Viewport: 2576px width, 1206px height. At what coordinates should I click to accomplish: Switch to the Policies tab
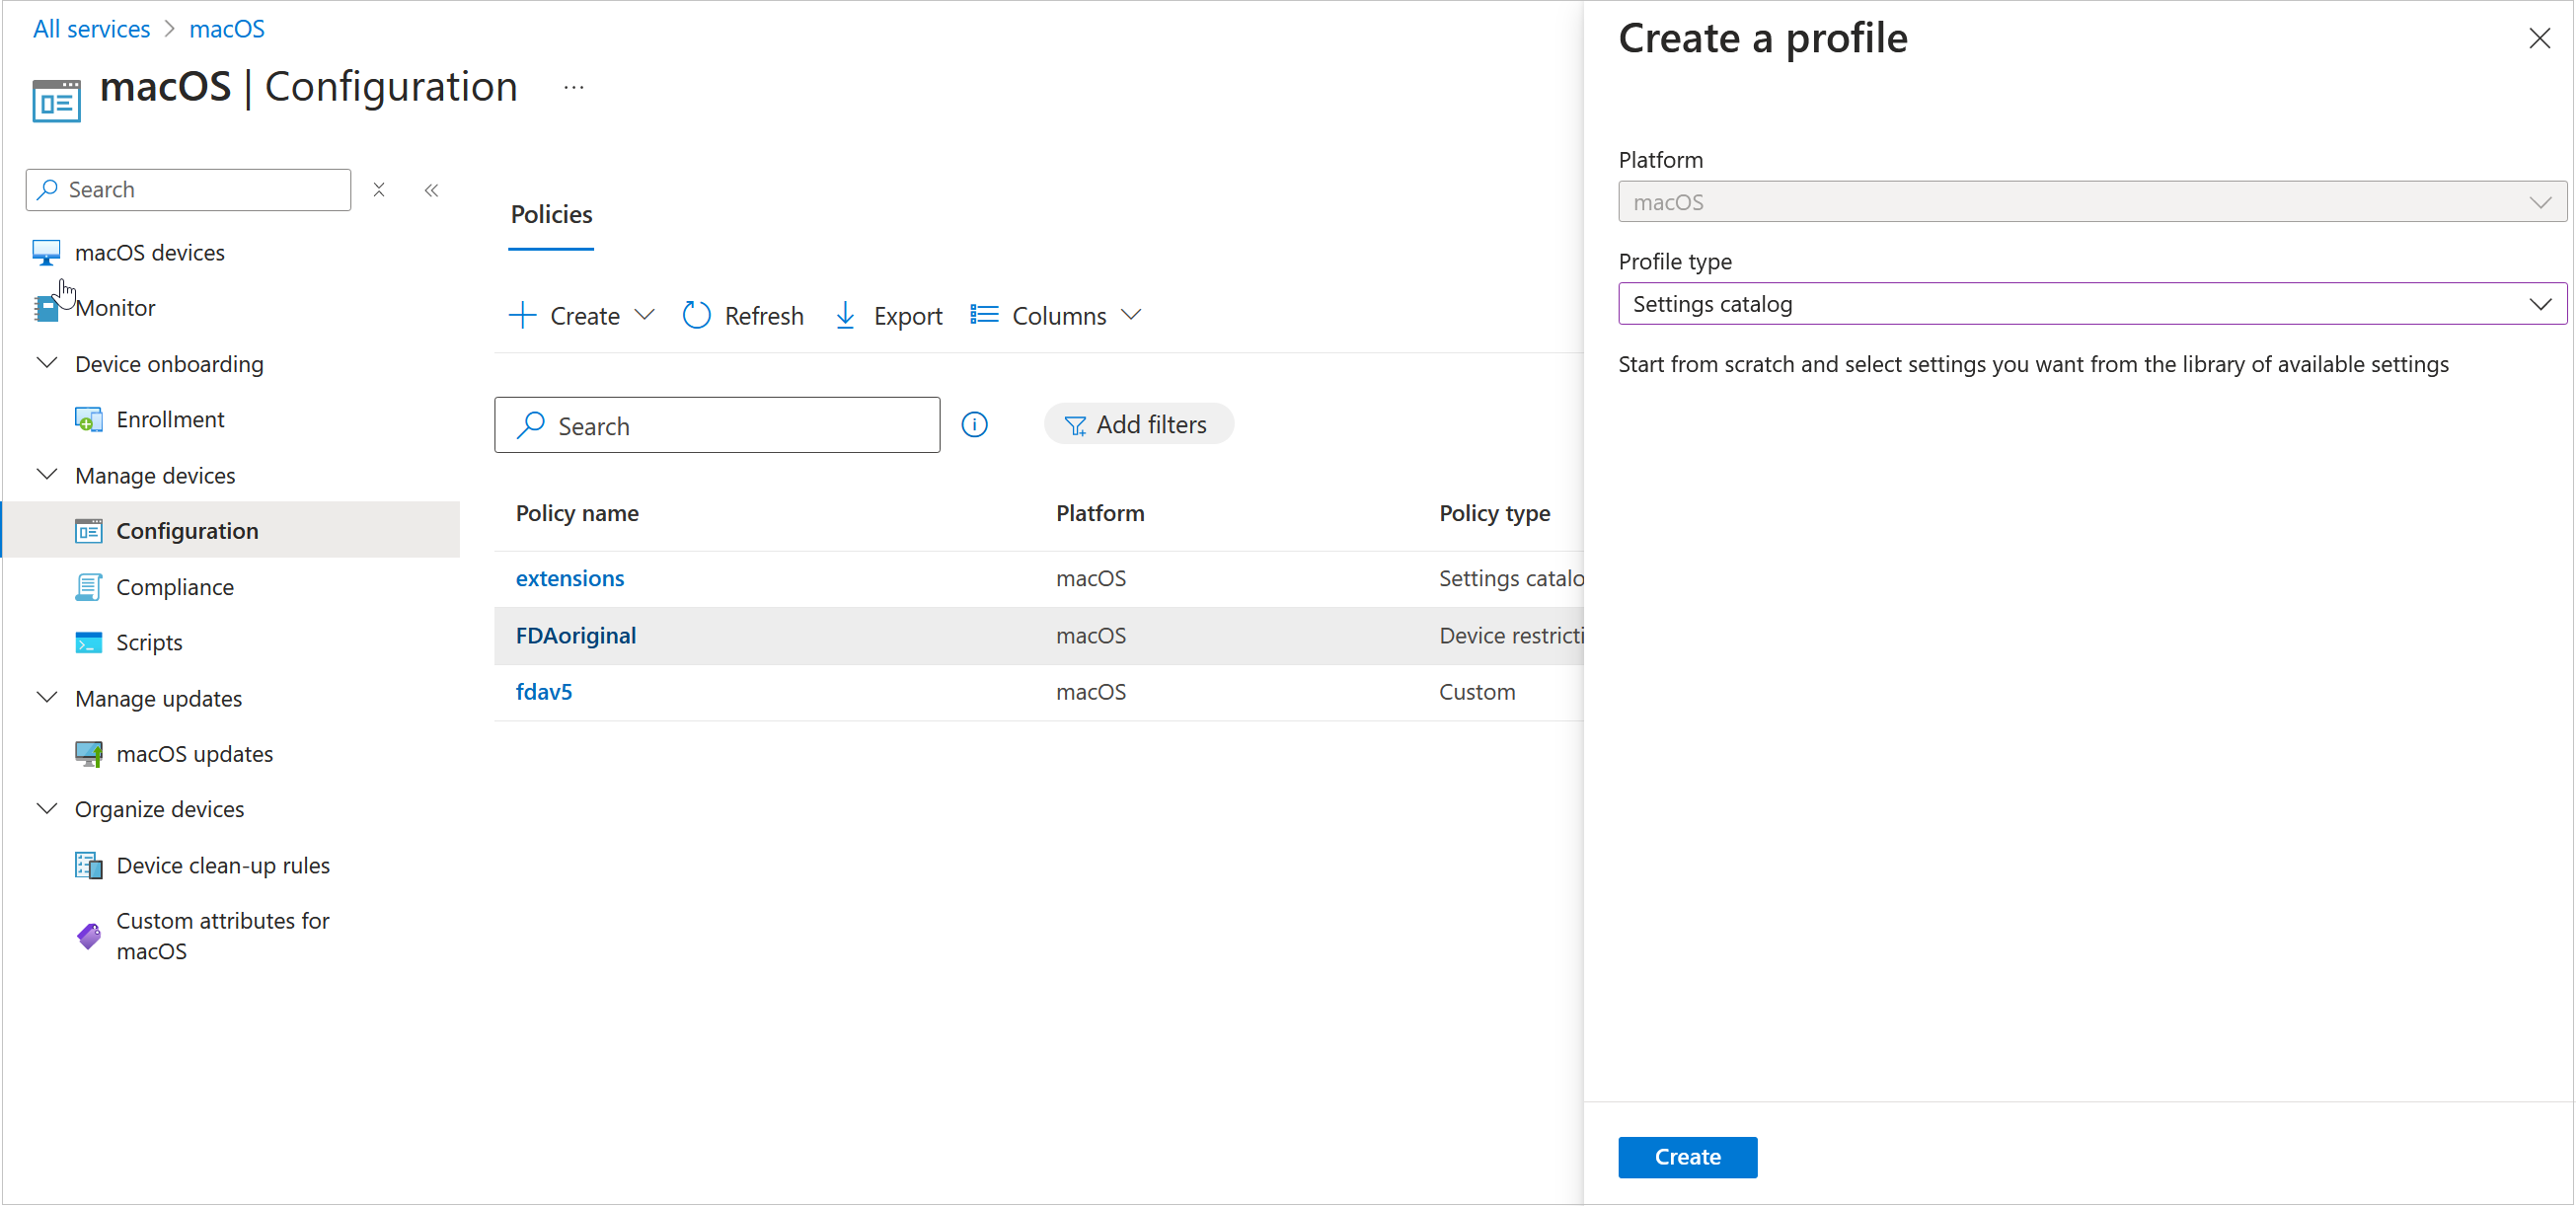click(549, 214)
